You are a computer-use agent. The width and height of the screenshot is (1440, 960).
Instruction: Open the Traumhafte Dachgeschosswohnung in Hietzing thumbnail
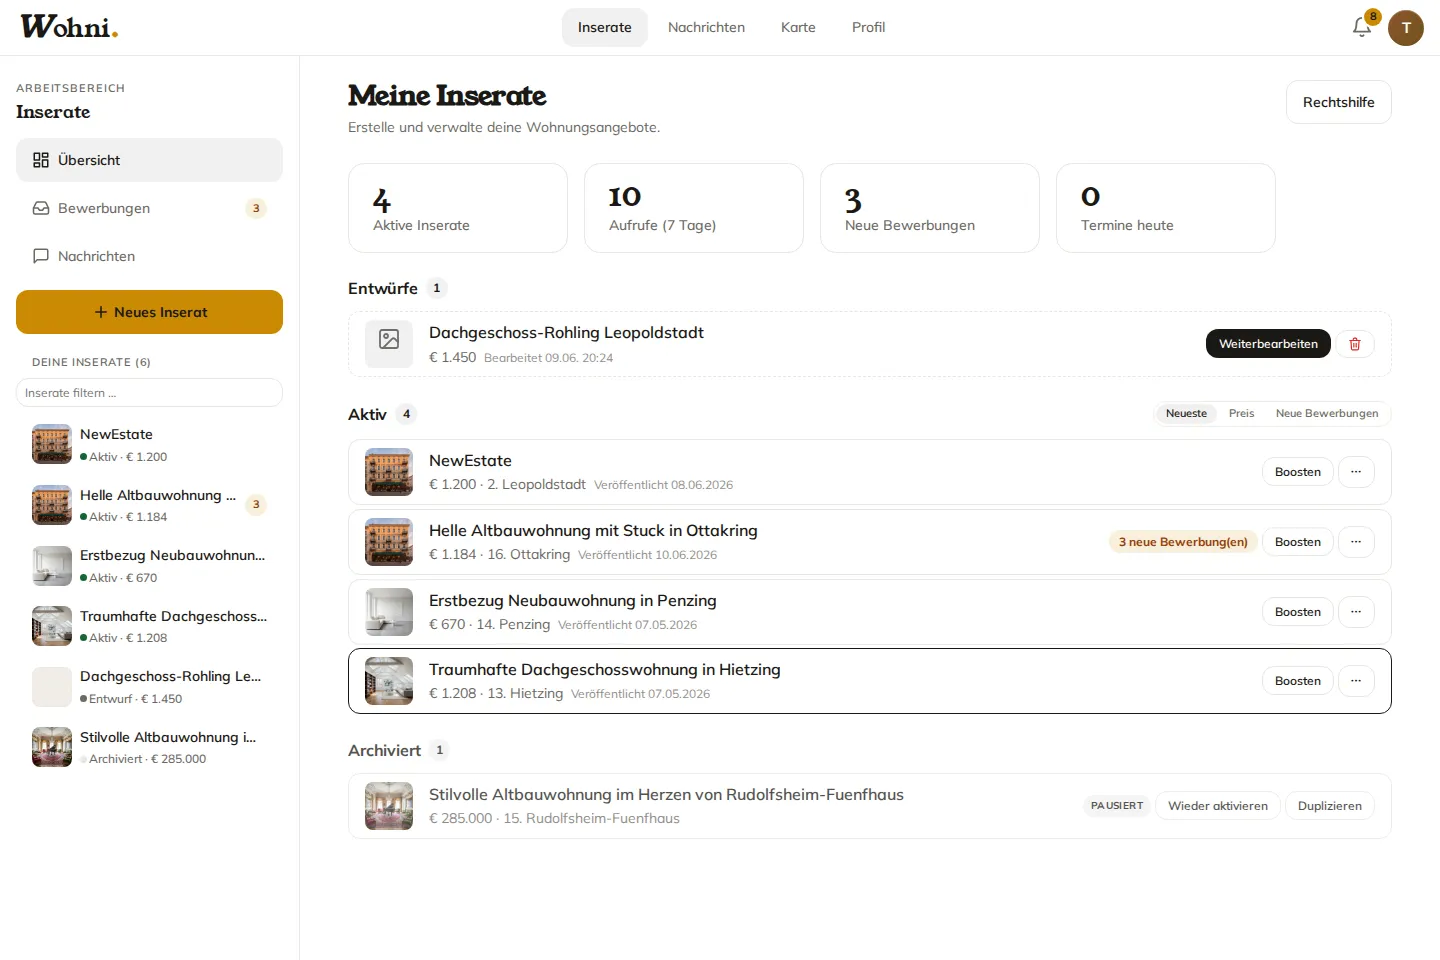pyautogui.click(x=389, y=681)
